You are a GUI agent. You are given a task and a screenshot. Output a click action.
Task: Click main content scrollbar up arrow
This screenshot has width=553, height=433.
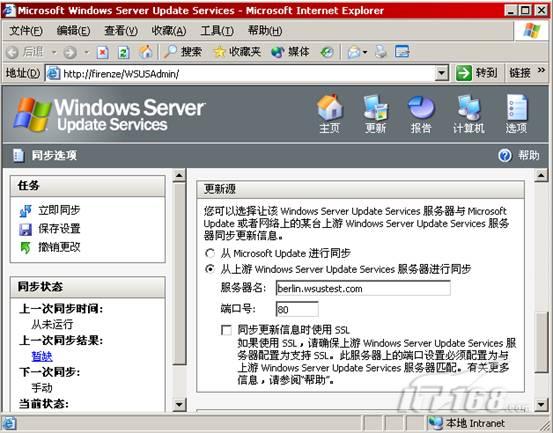coord(541,175)
